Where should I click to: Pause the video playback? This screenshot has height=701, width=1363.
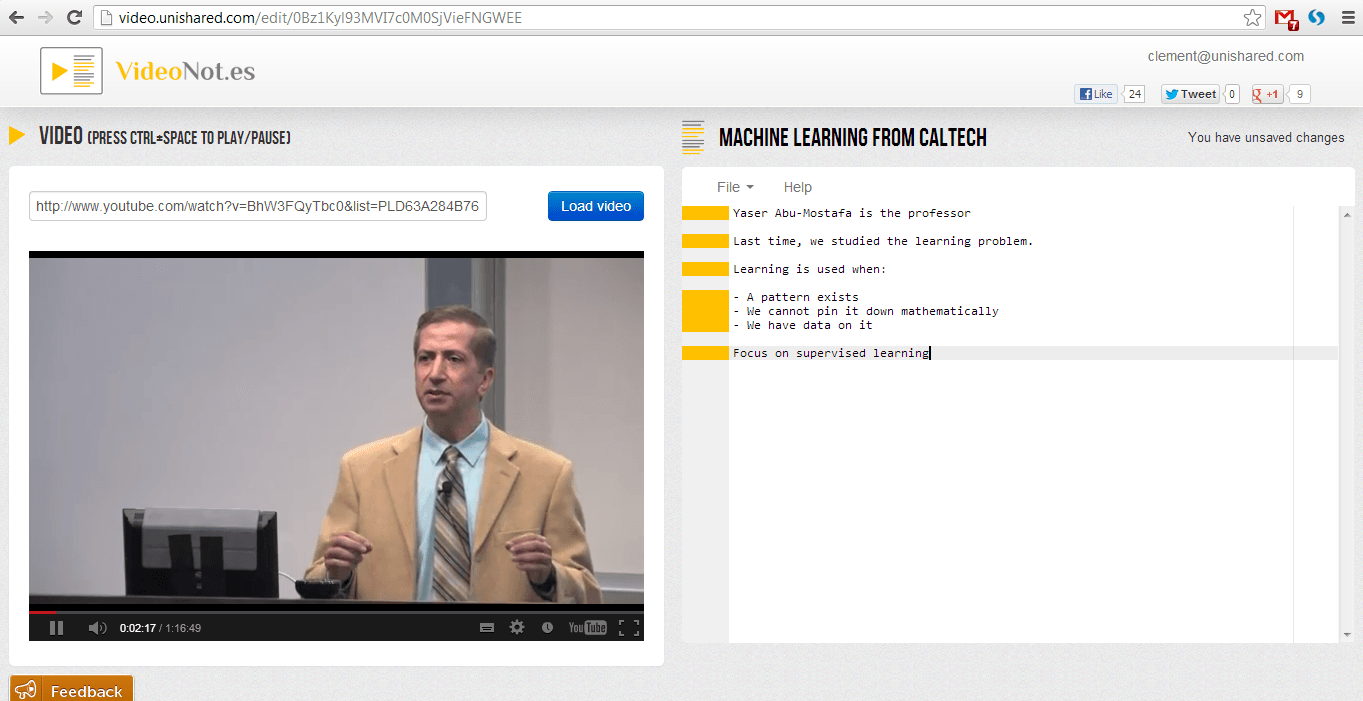click(x=57, y=628)
